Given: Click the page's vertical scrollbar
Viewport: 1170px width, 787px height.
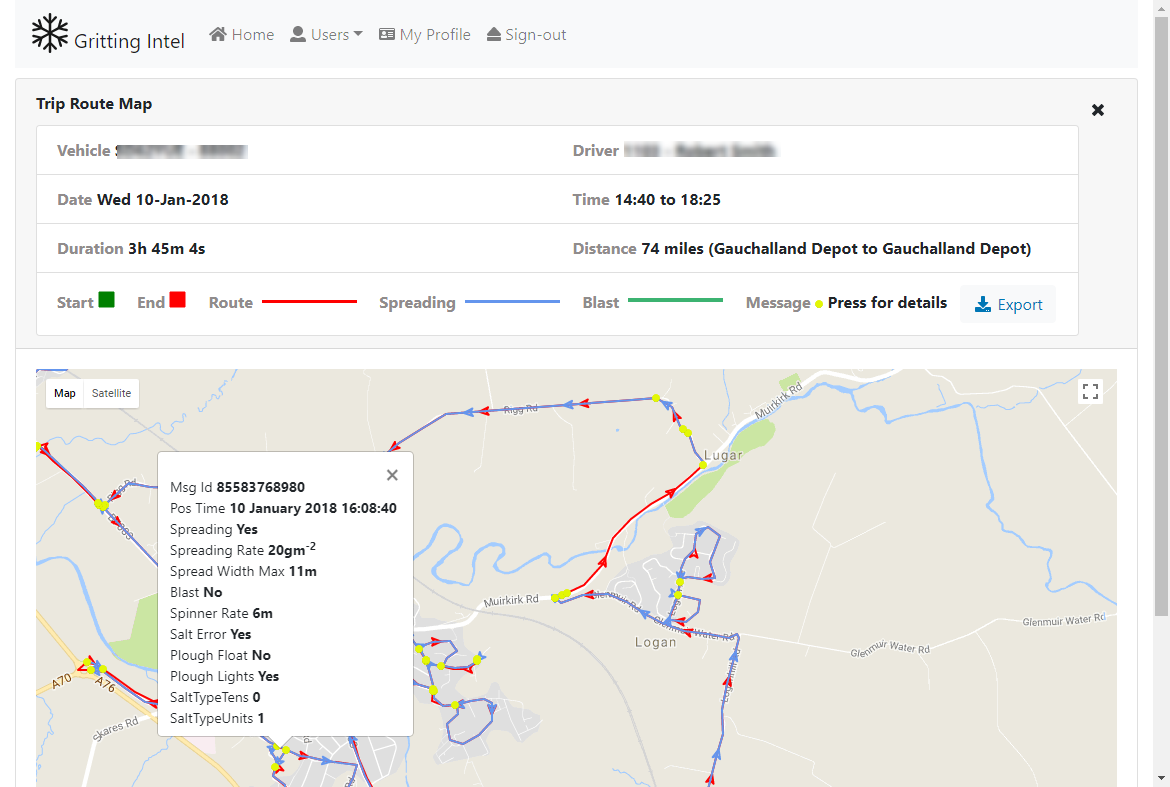Looking at the screenshot, I should 1161,300.
